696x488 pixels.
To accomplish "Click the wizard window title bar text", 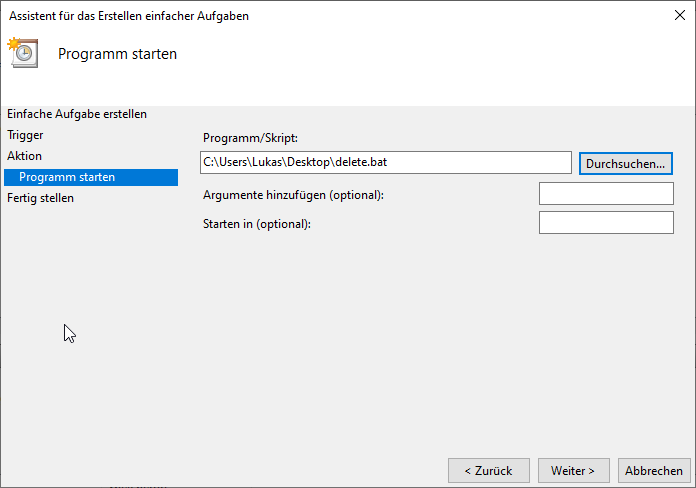I will click(129, 16).
